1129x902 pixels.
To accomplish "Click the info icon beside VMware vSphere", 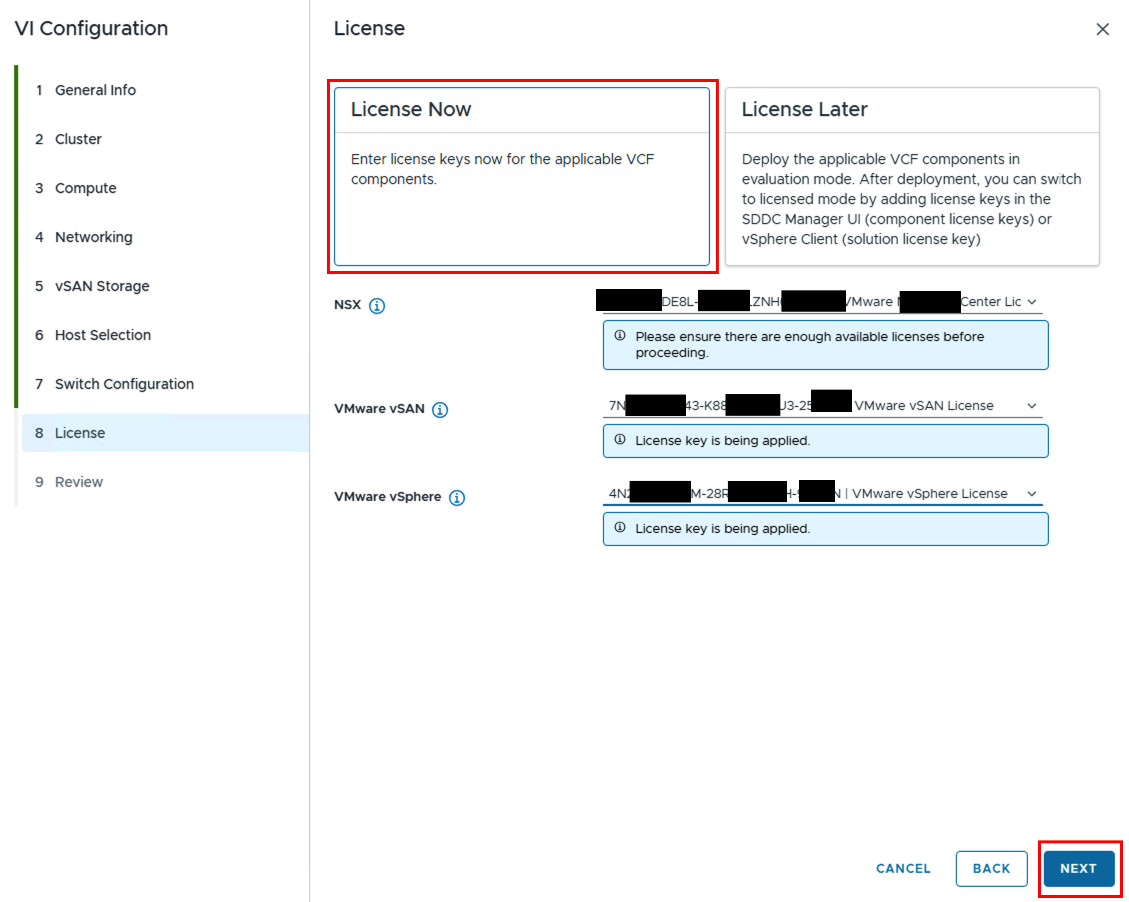I will pyautogui.click(x=457, y=497).
